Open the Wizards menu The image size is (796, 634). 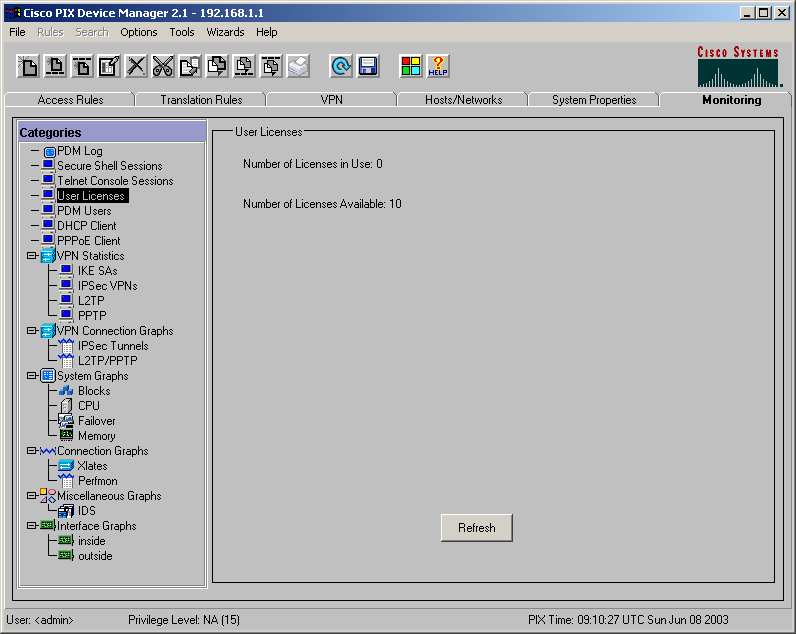tap(225, 32)
